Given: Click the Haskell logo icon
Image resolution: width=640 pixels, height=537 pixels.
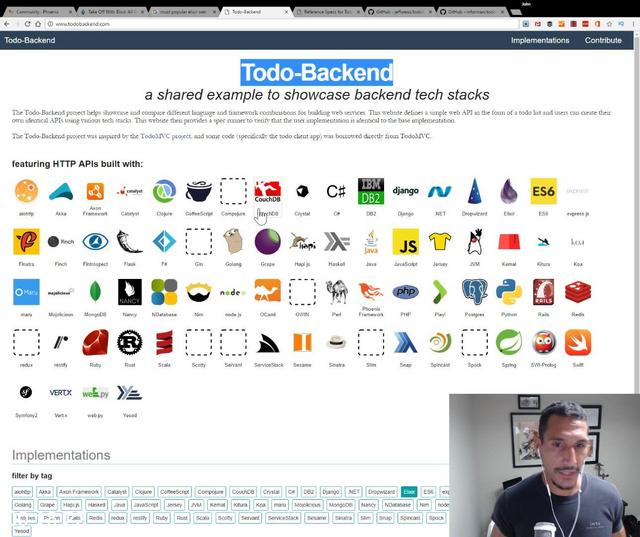Looking at the screenshot, I should pos(336,242).
